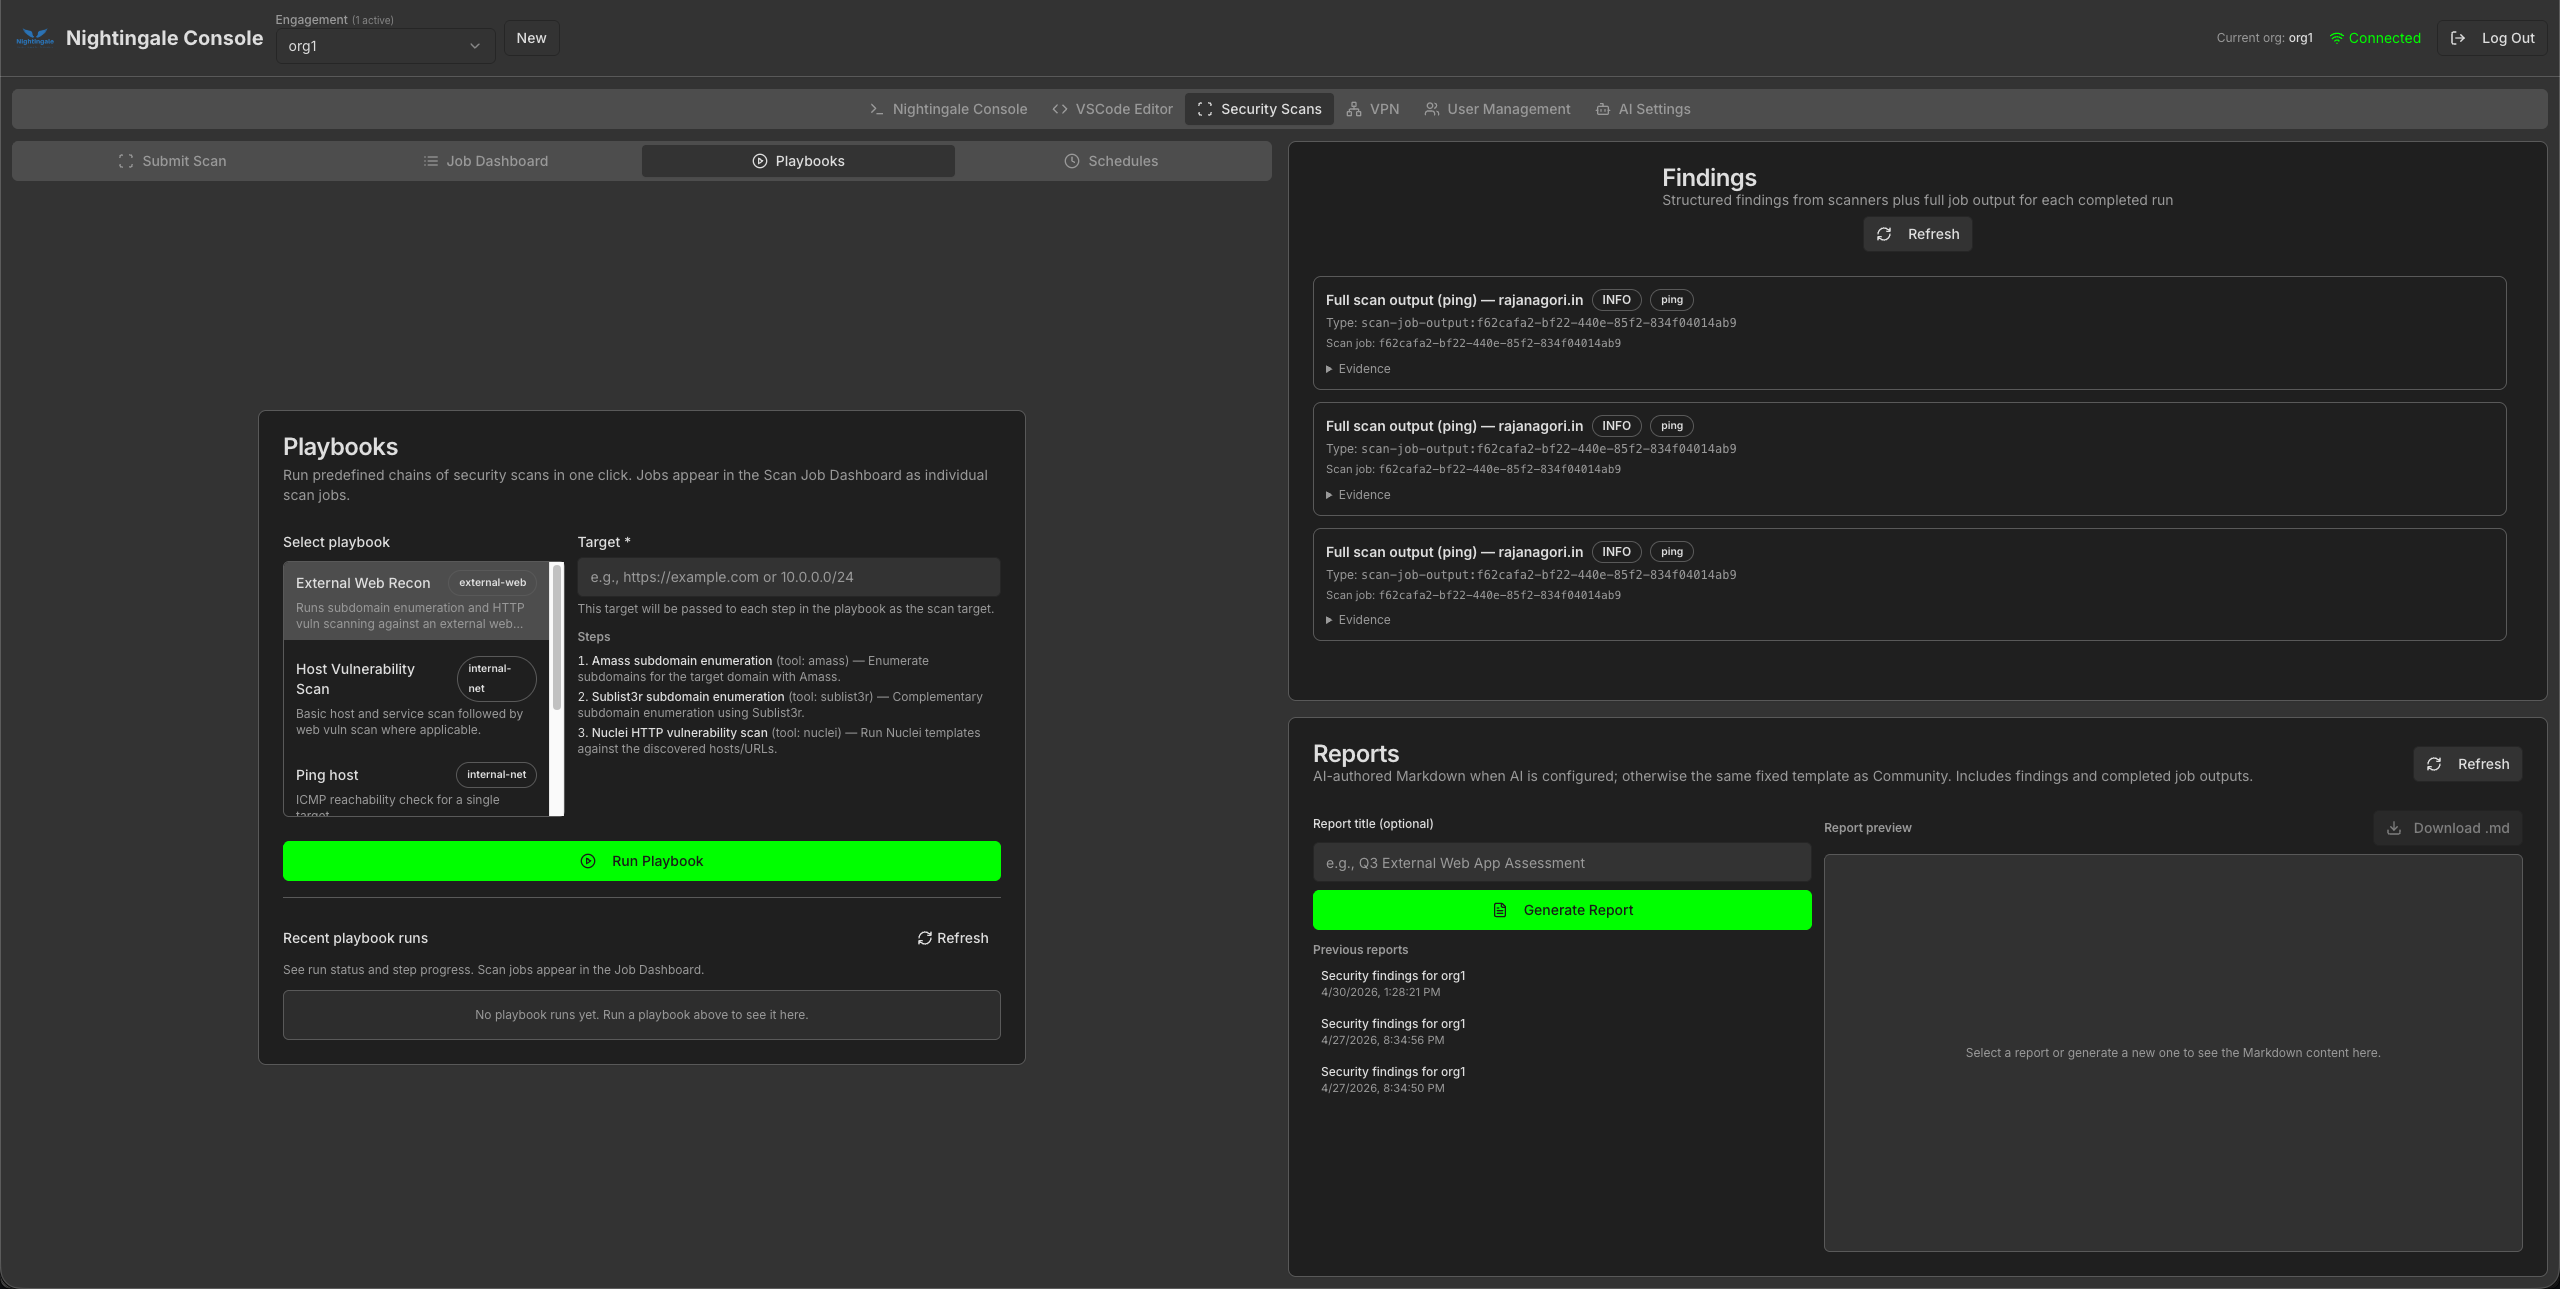Switch to the Submit Scan subtab

pyautogui.click(x=172, y=161)
